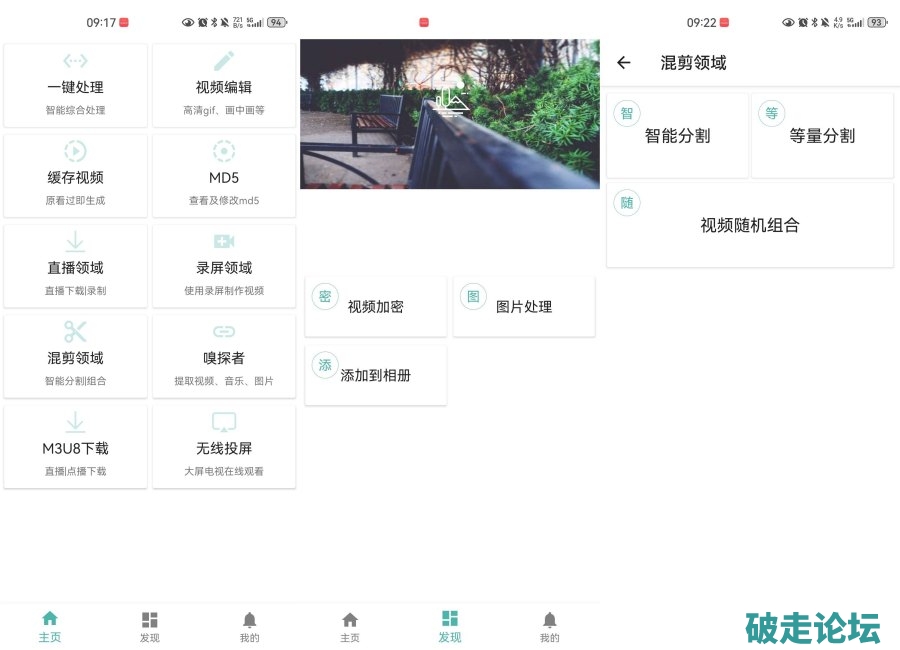900x650 pixels.
Task: Select 等量分割 equal split option
Action: point(822,136)
